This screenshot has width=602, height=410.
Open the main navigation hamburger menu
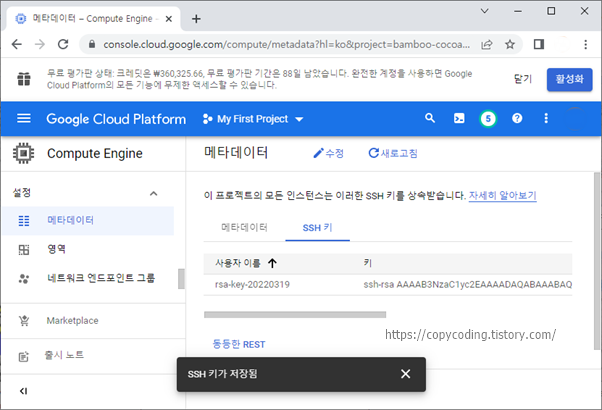click(x=24, y=118)
